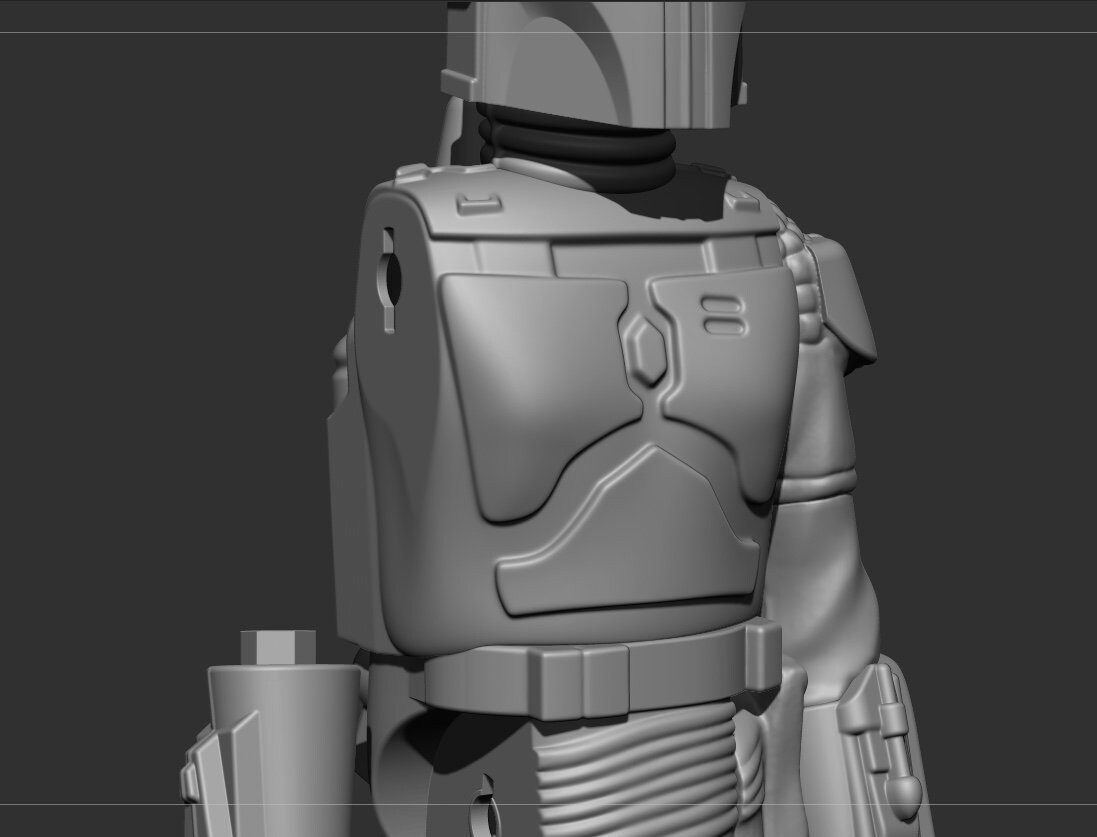Select the vent slots on the backpack

[x=720, y=315]
